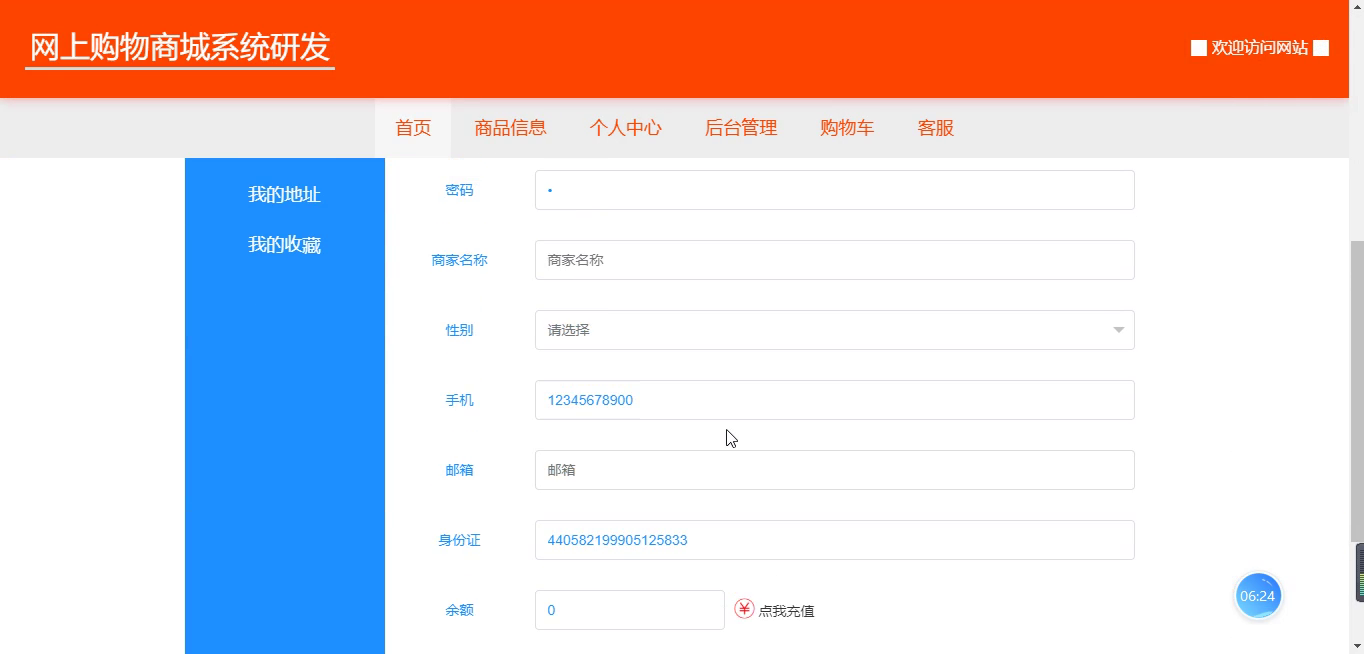Select 我的地址 in blue sidebar
This screenshot has height=654, width=1364.
click(x=284, y=195)
